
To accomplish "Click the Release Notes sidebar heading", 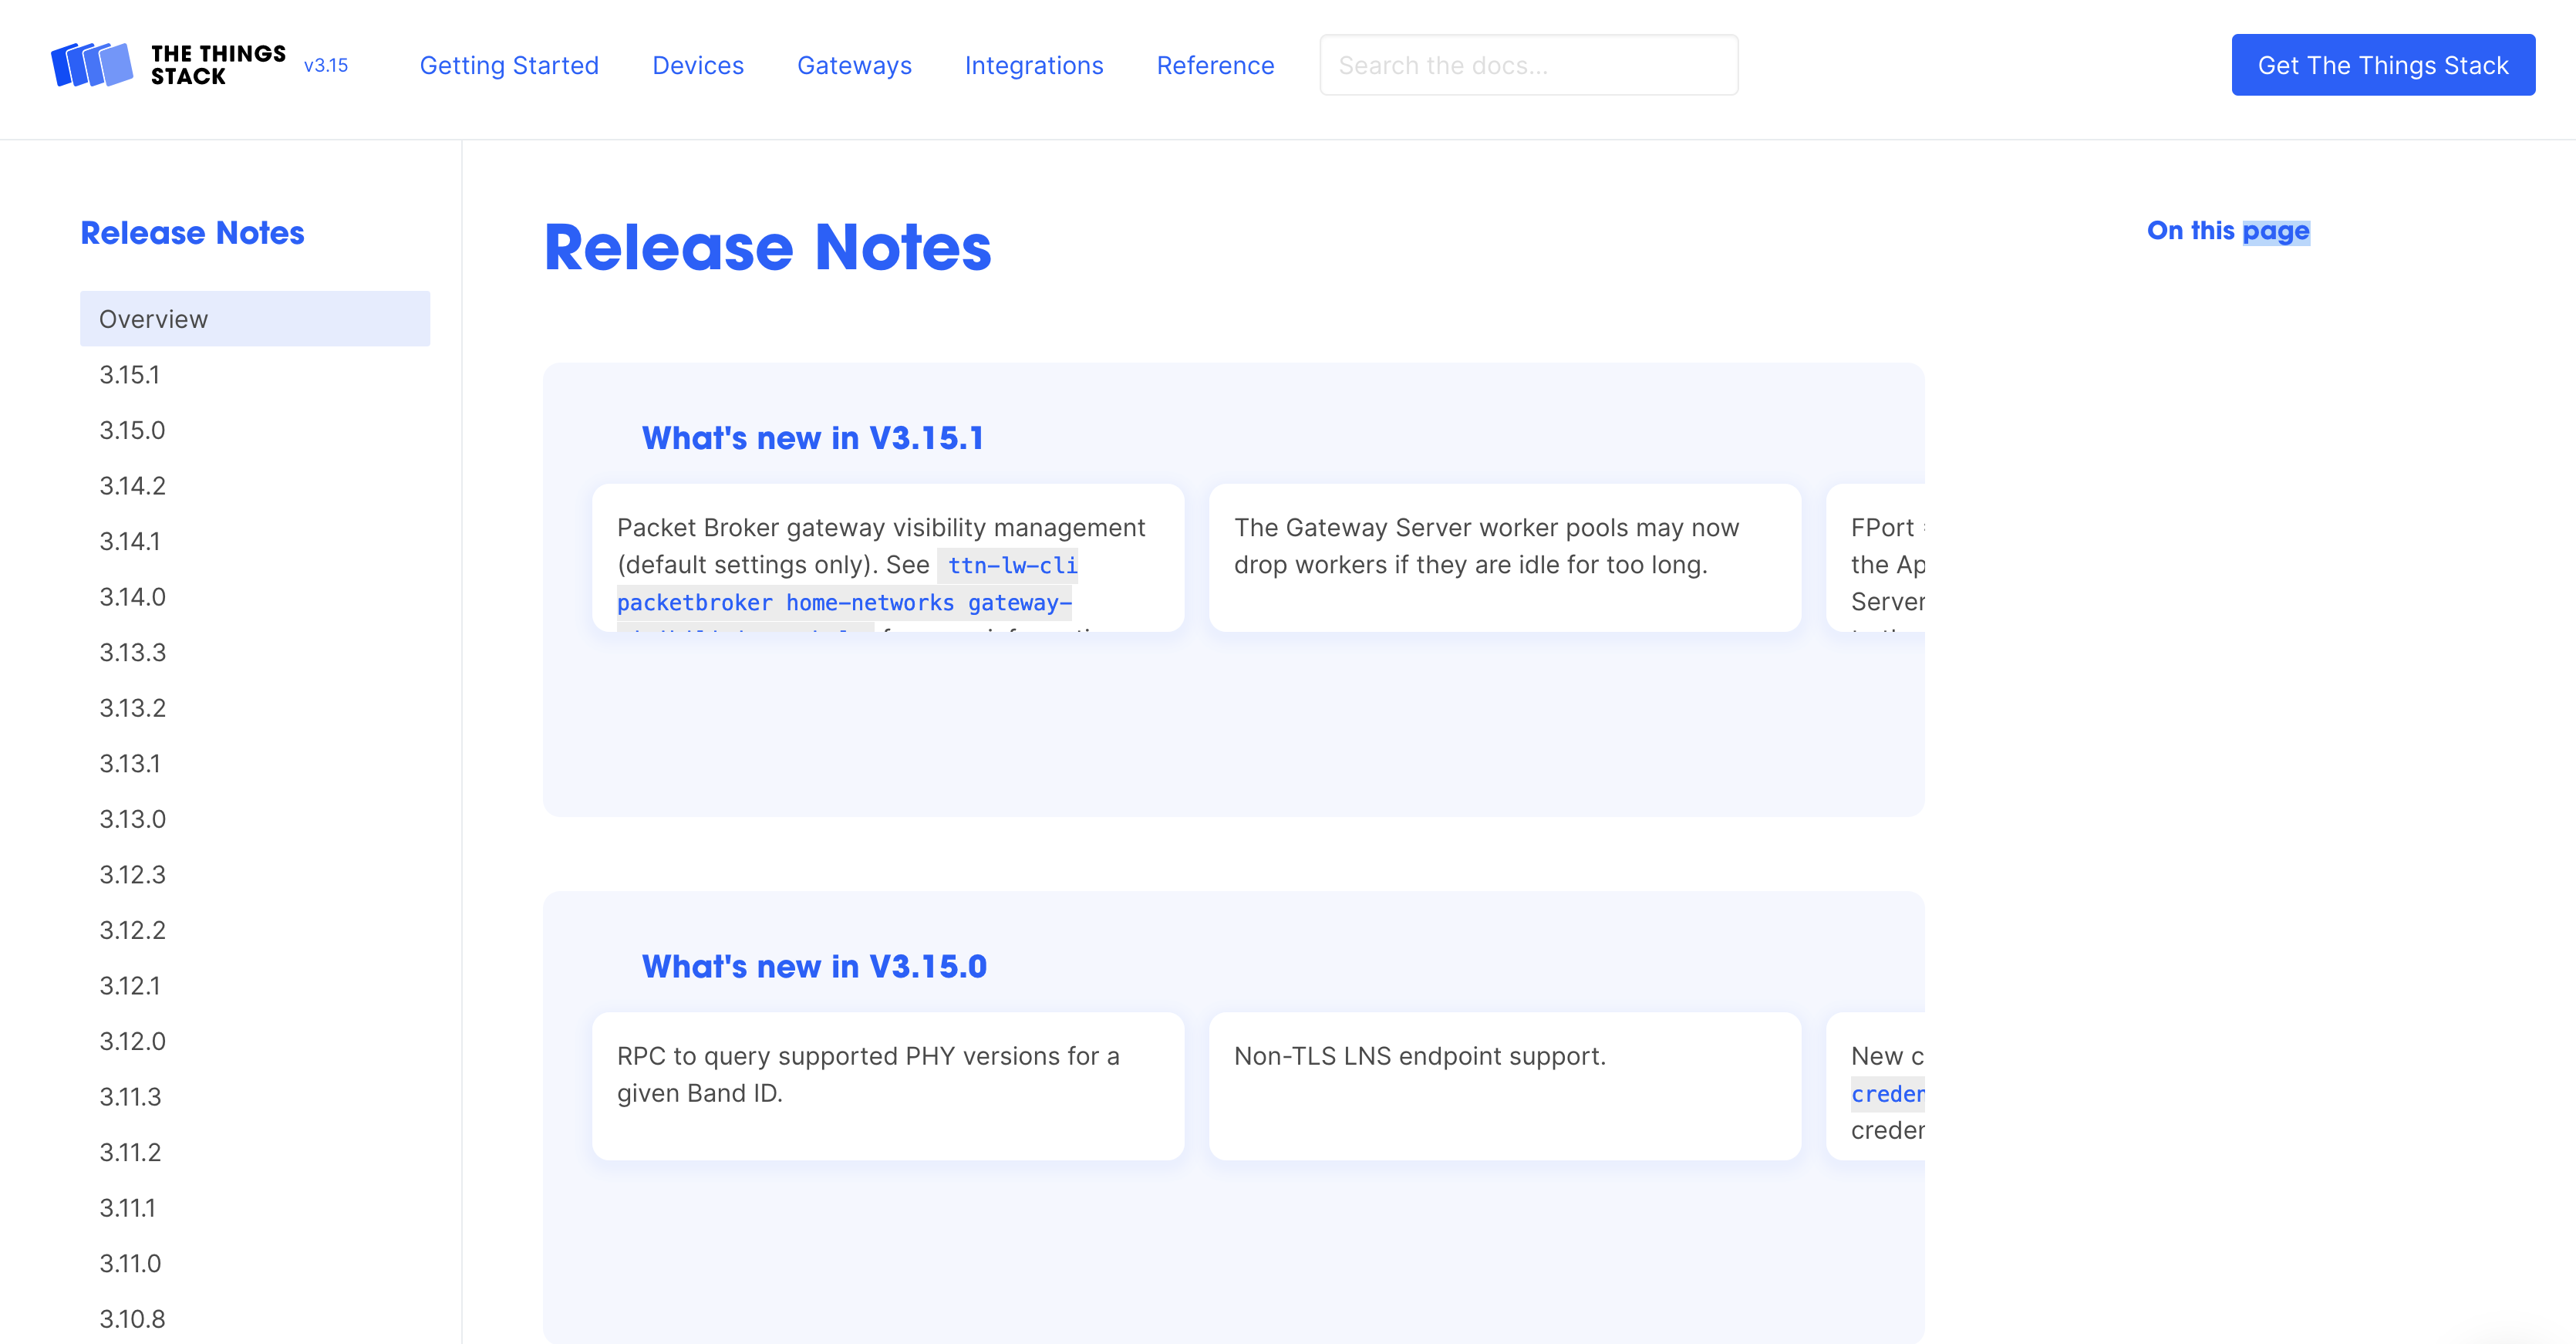I will (x=192, y=232).
